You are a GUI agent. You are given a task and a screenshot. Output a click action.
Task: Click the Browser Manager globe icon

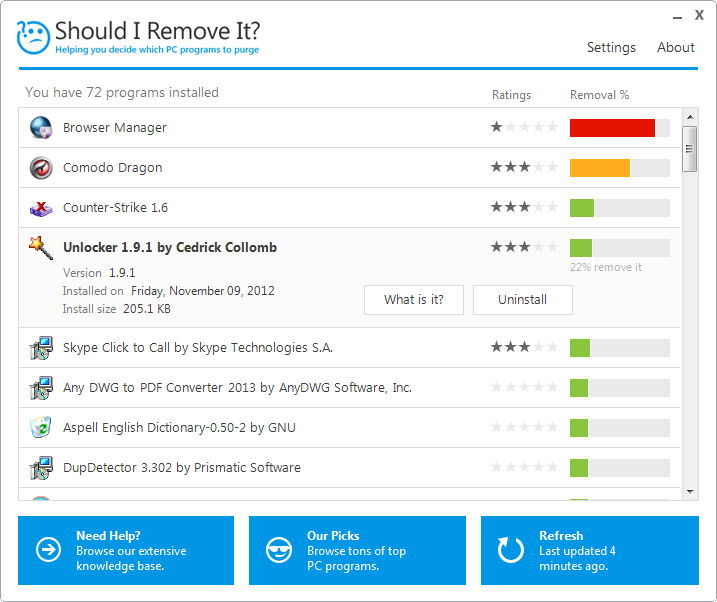[x=41, y=128]
